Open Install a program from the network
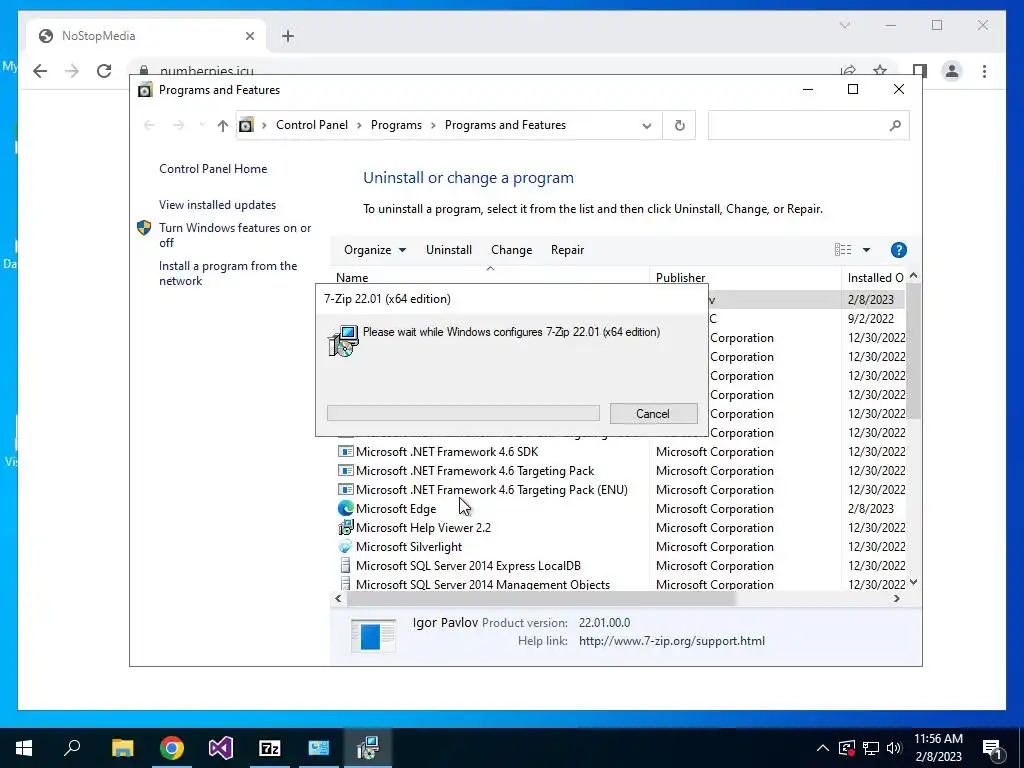The height and width of the screenshot is (768, 1024). (228, 274)
